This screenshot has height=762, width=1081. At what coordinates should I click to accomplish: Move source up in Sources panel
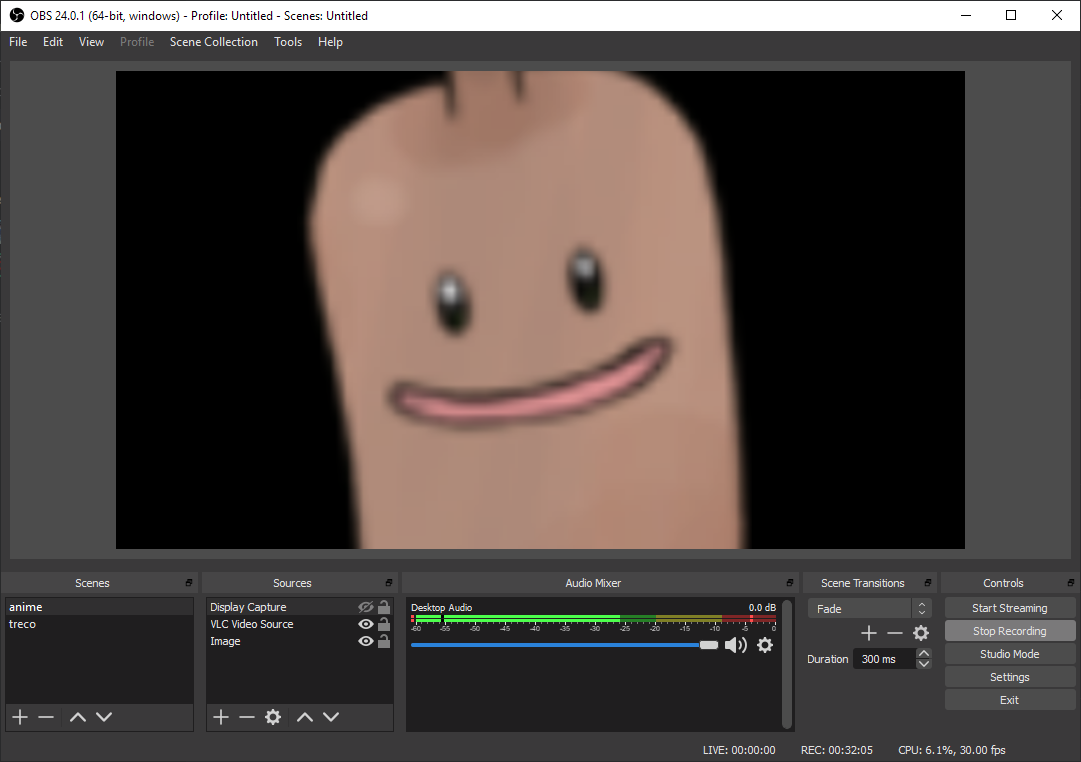point(305,717)
